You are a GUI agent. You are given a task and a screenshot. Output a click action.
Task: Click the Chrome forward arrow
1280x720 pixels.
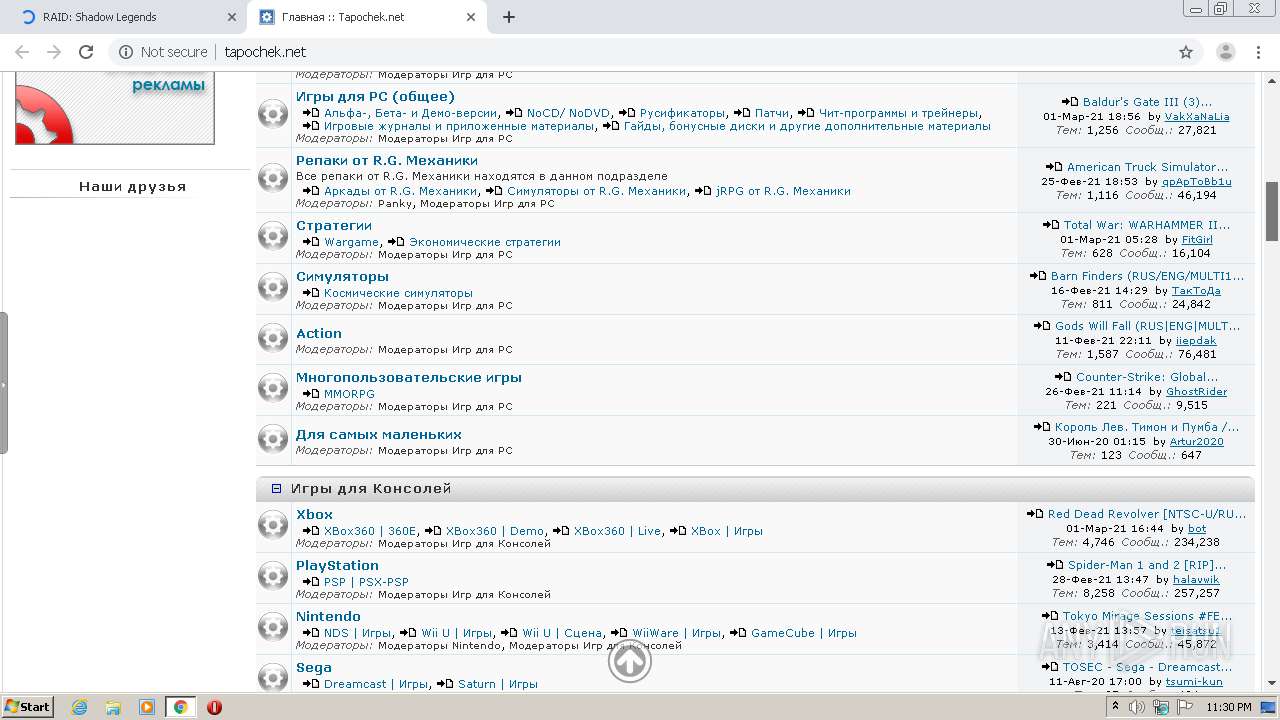(x=54, y=52)
